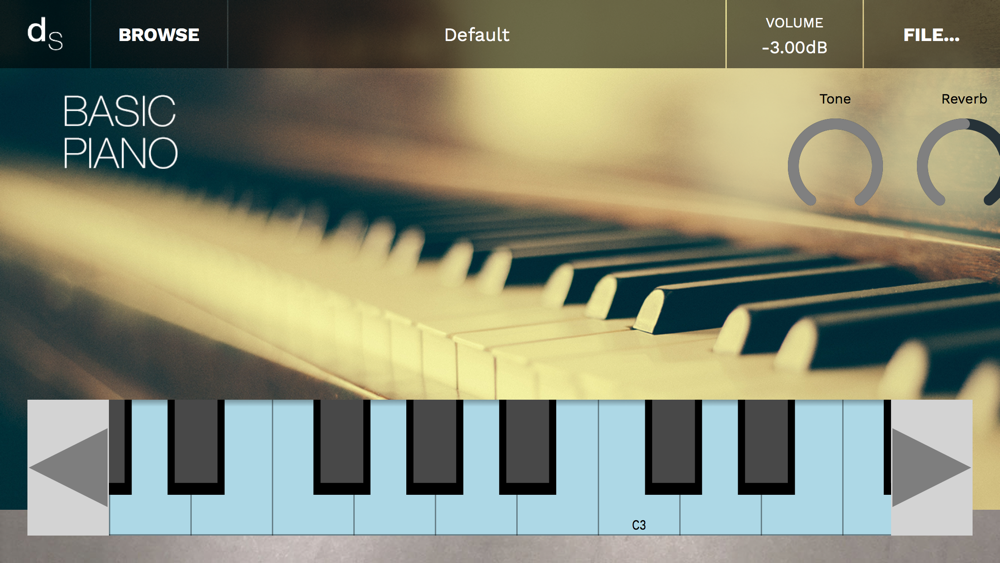Play the black key right of C3

click(x=673, y=446)
